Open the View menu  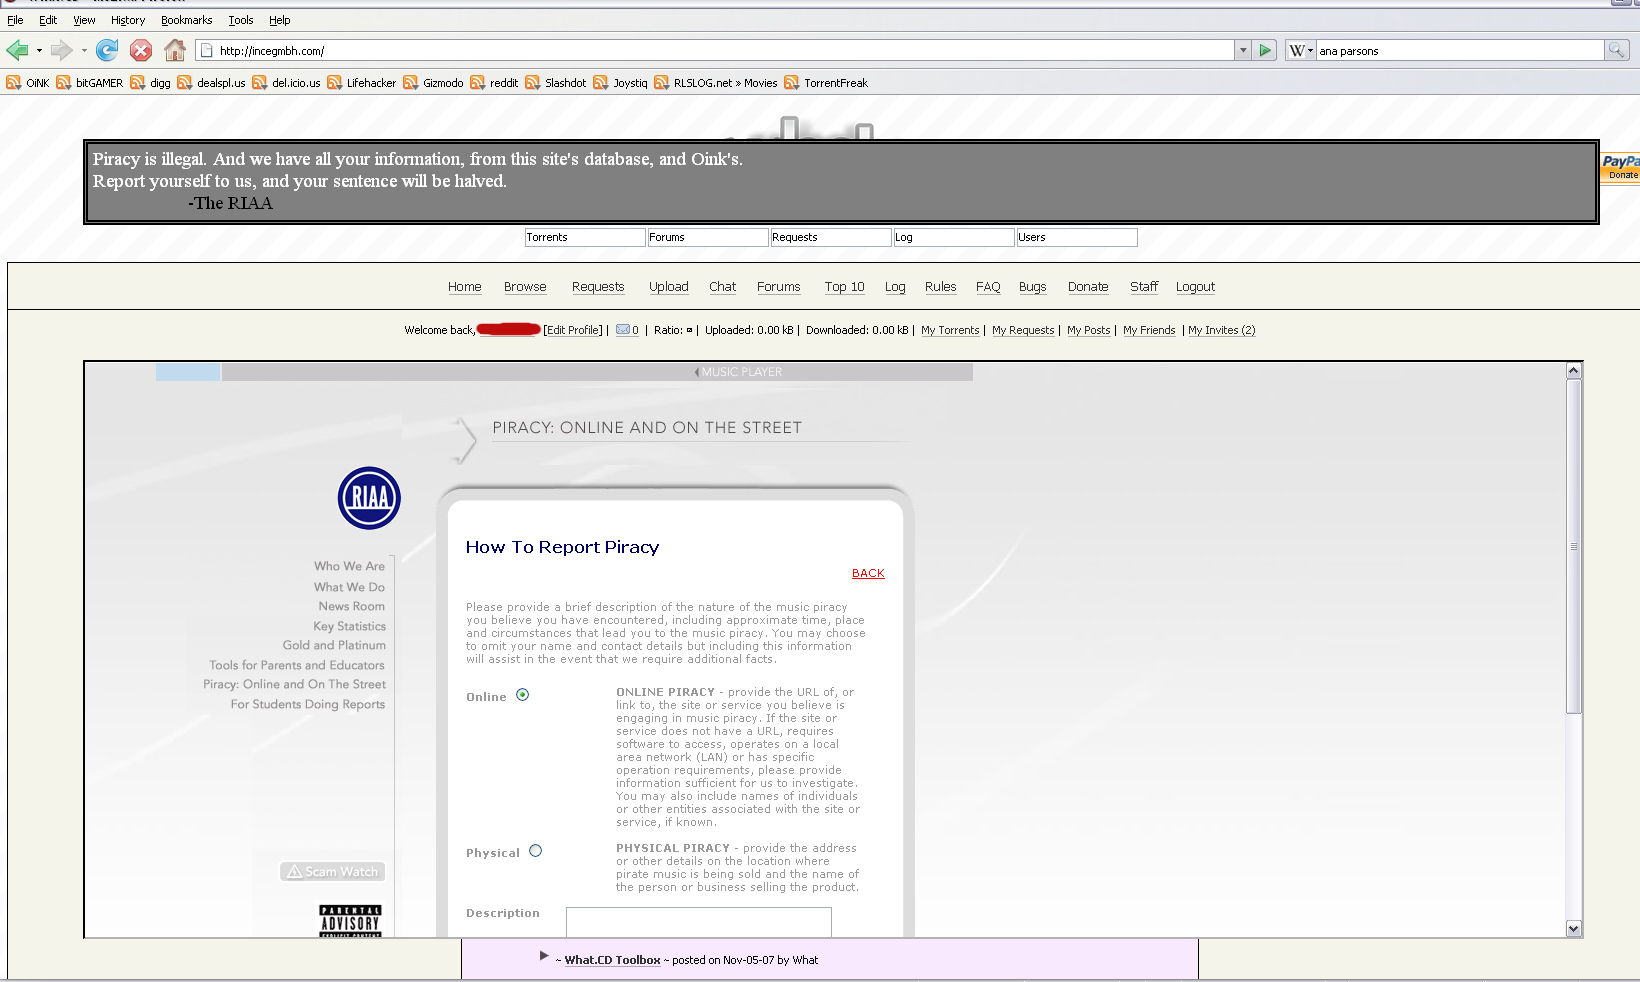(x=84, y=20)
